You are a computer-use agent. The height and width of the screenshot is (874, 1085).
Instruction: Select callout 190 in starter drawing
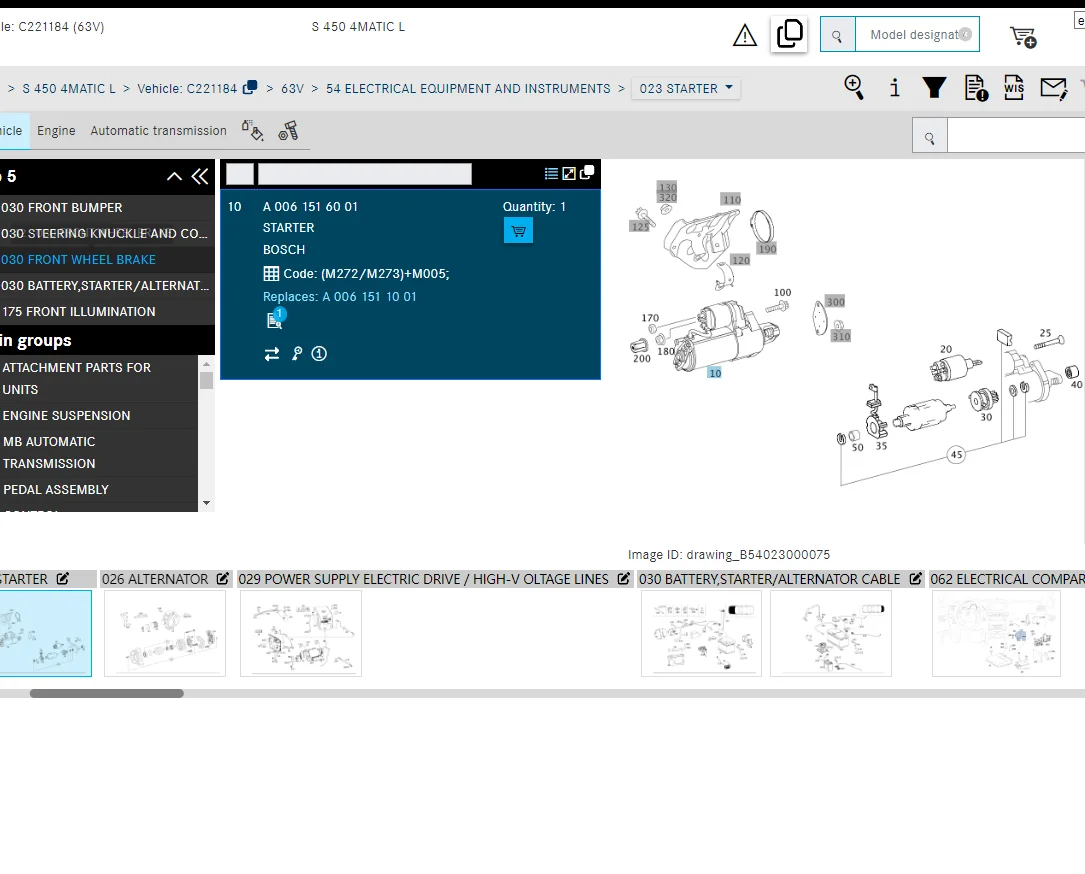coord(767,249)
